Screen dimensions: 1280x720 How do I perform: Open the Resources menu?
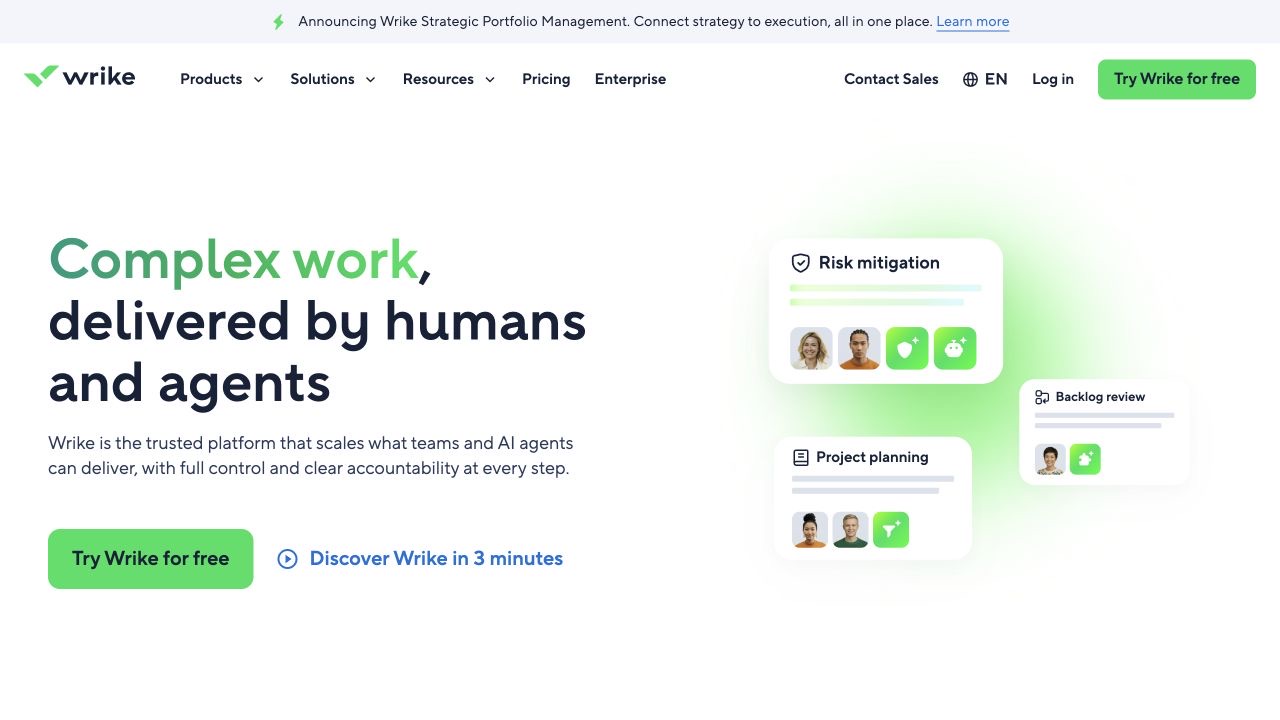coord(449,79)
